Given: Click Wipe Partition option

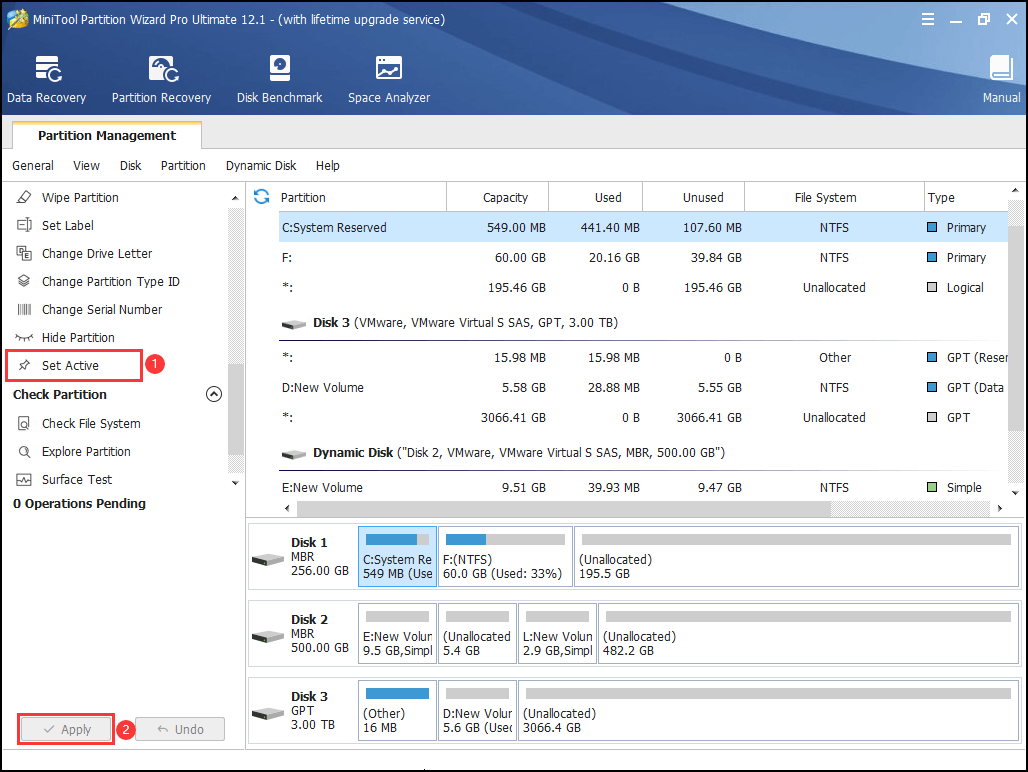Looking at the screenshot, I should [80, 197].
